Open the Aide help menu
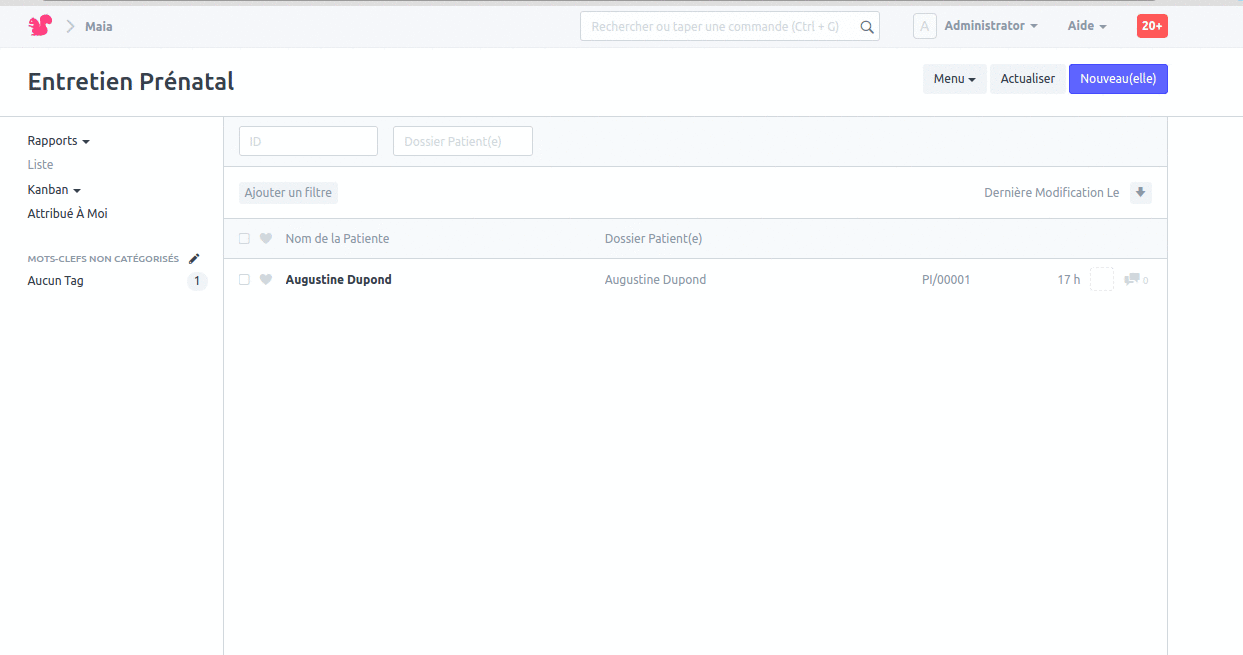The width and height of the screenshot is (1243, 655). (x=1086, y=26)
